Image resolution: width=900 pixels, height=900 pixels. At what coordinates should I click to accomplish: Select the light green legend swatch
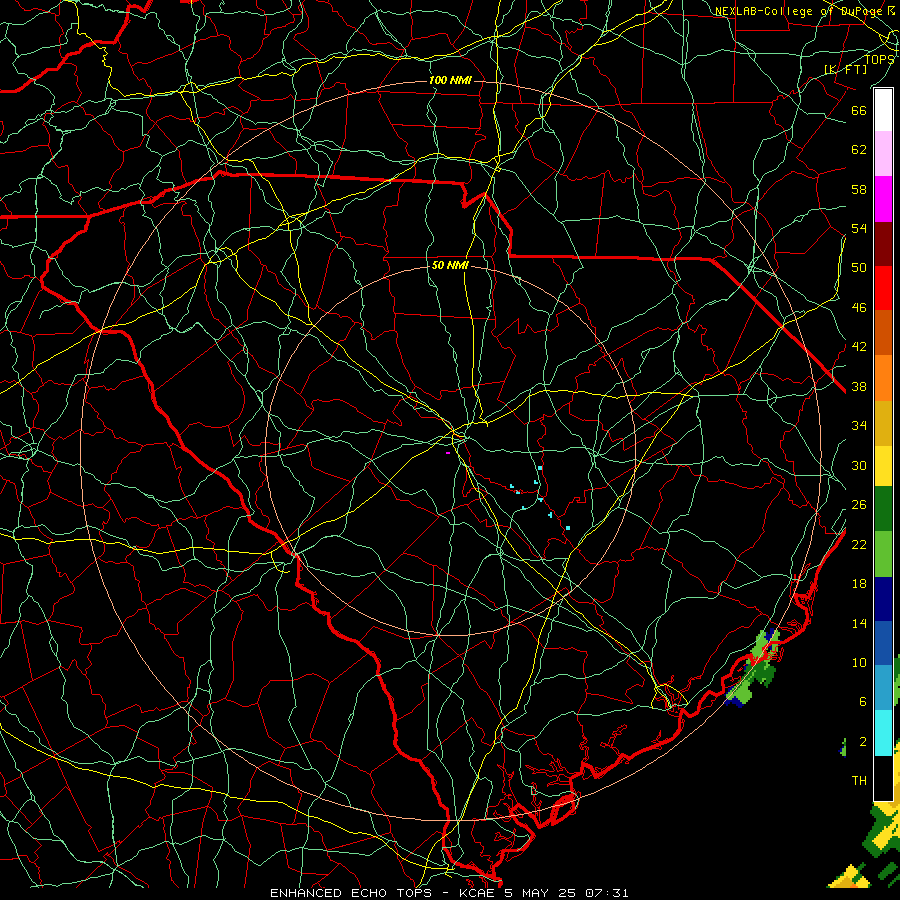pos(883,554)
